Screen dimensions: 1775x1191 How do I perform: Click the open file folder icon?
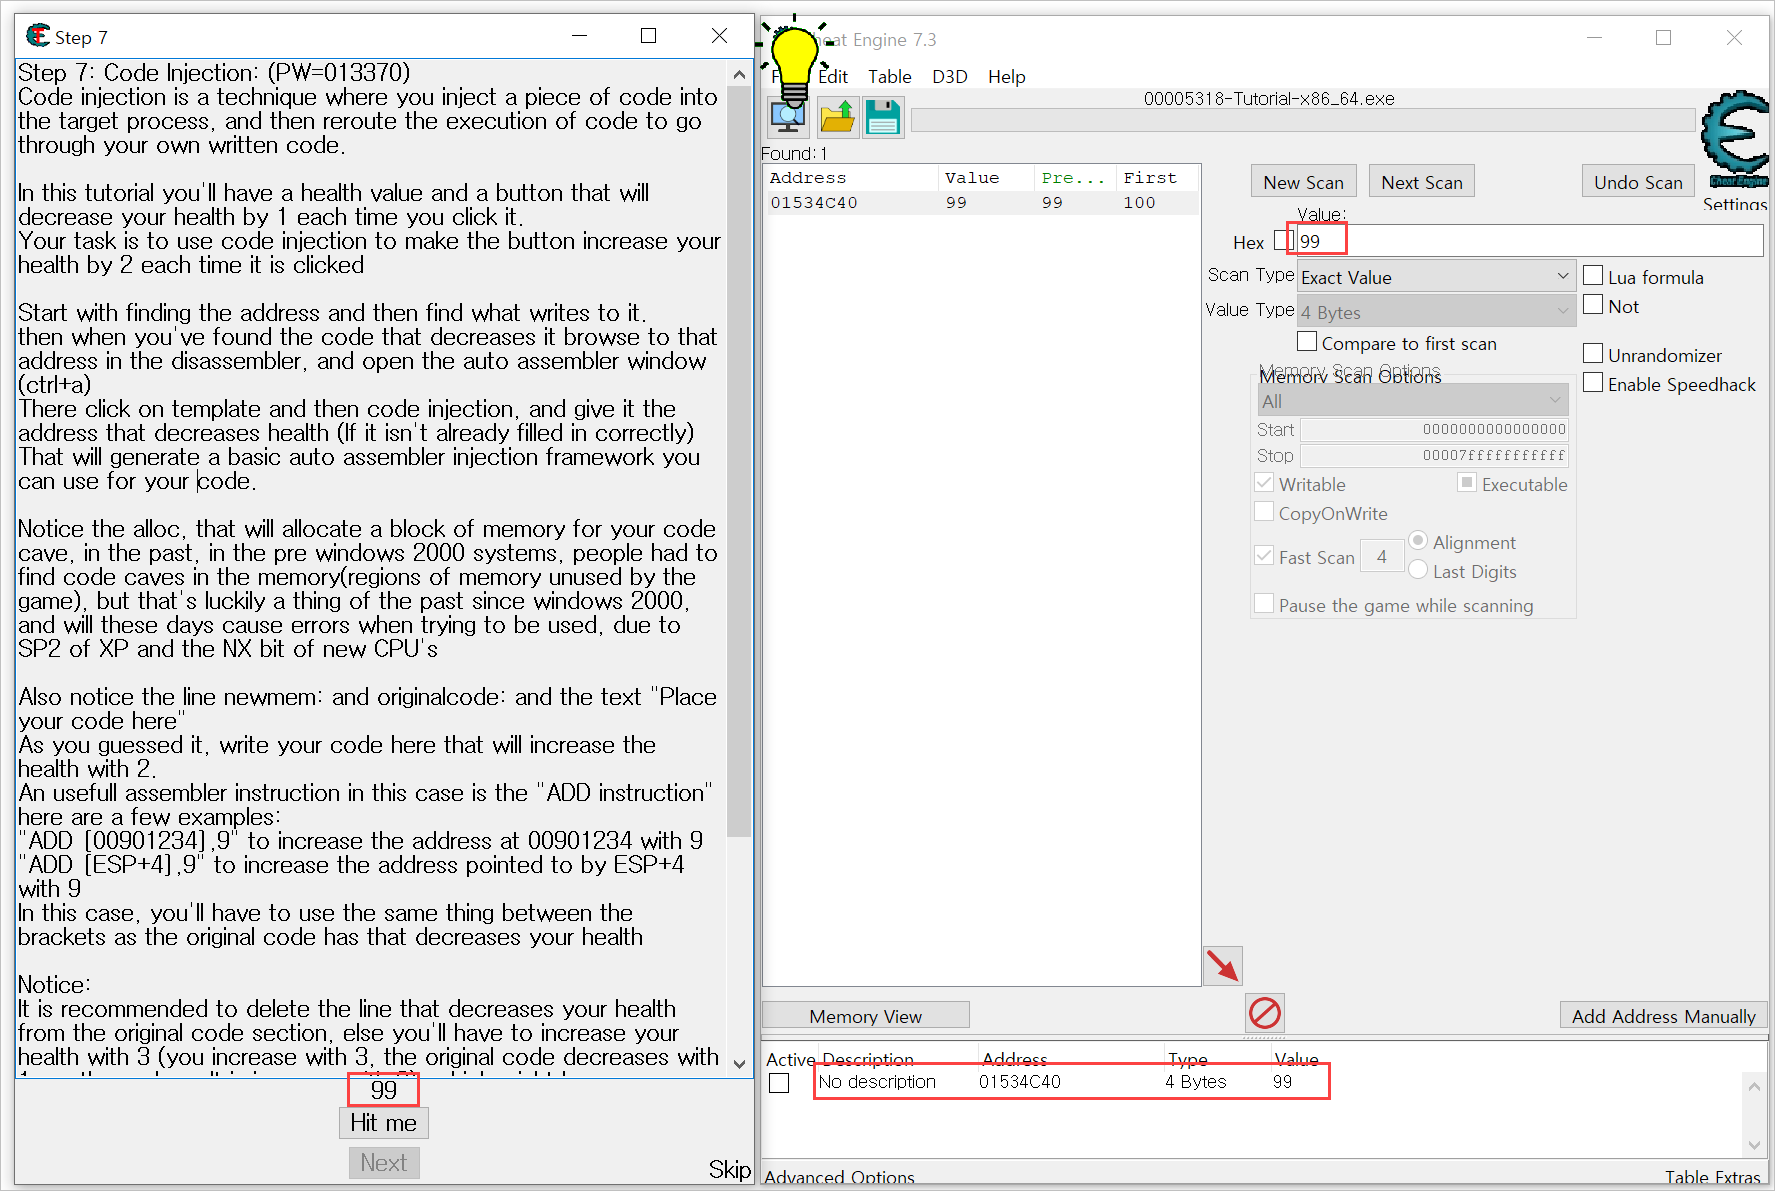[837, 117]
